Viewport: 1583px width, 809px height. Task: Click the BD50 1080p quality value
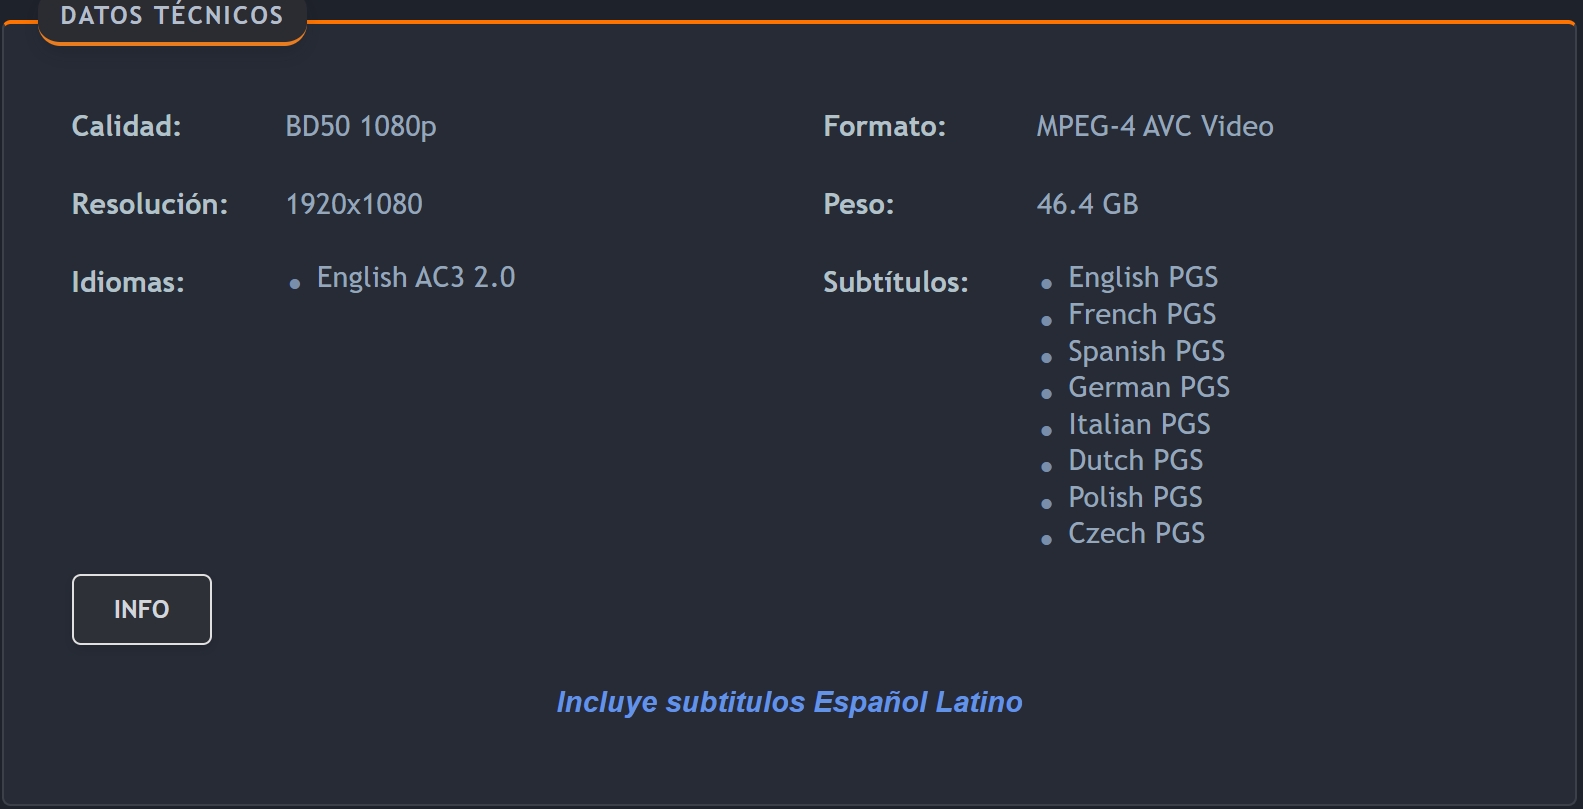(361, 126)
